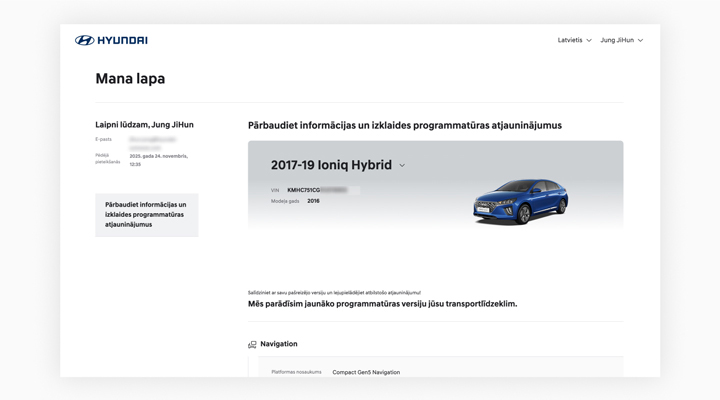Click the 'Mēs parādīsim jaunāko programmatūras versiju' heading
720x400 pixels.
pos(382,303)
